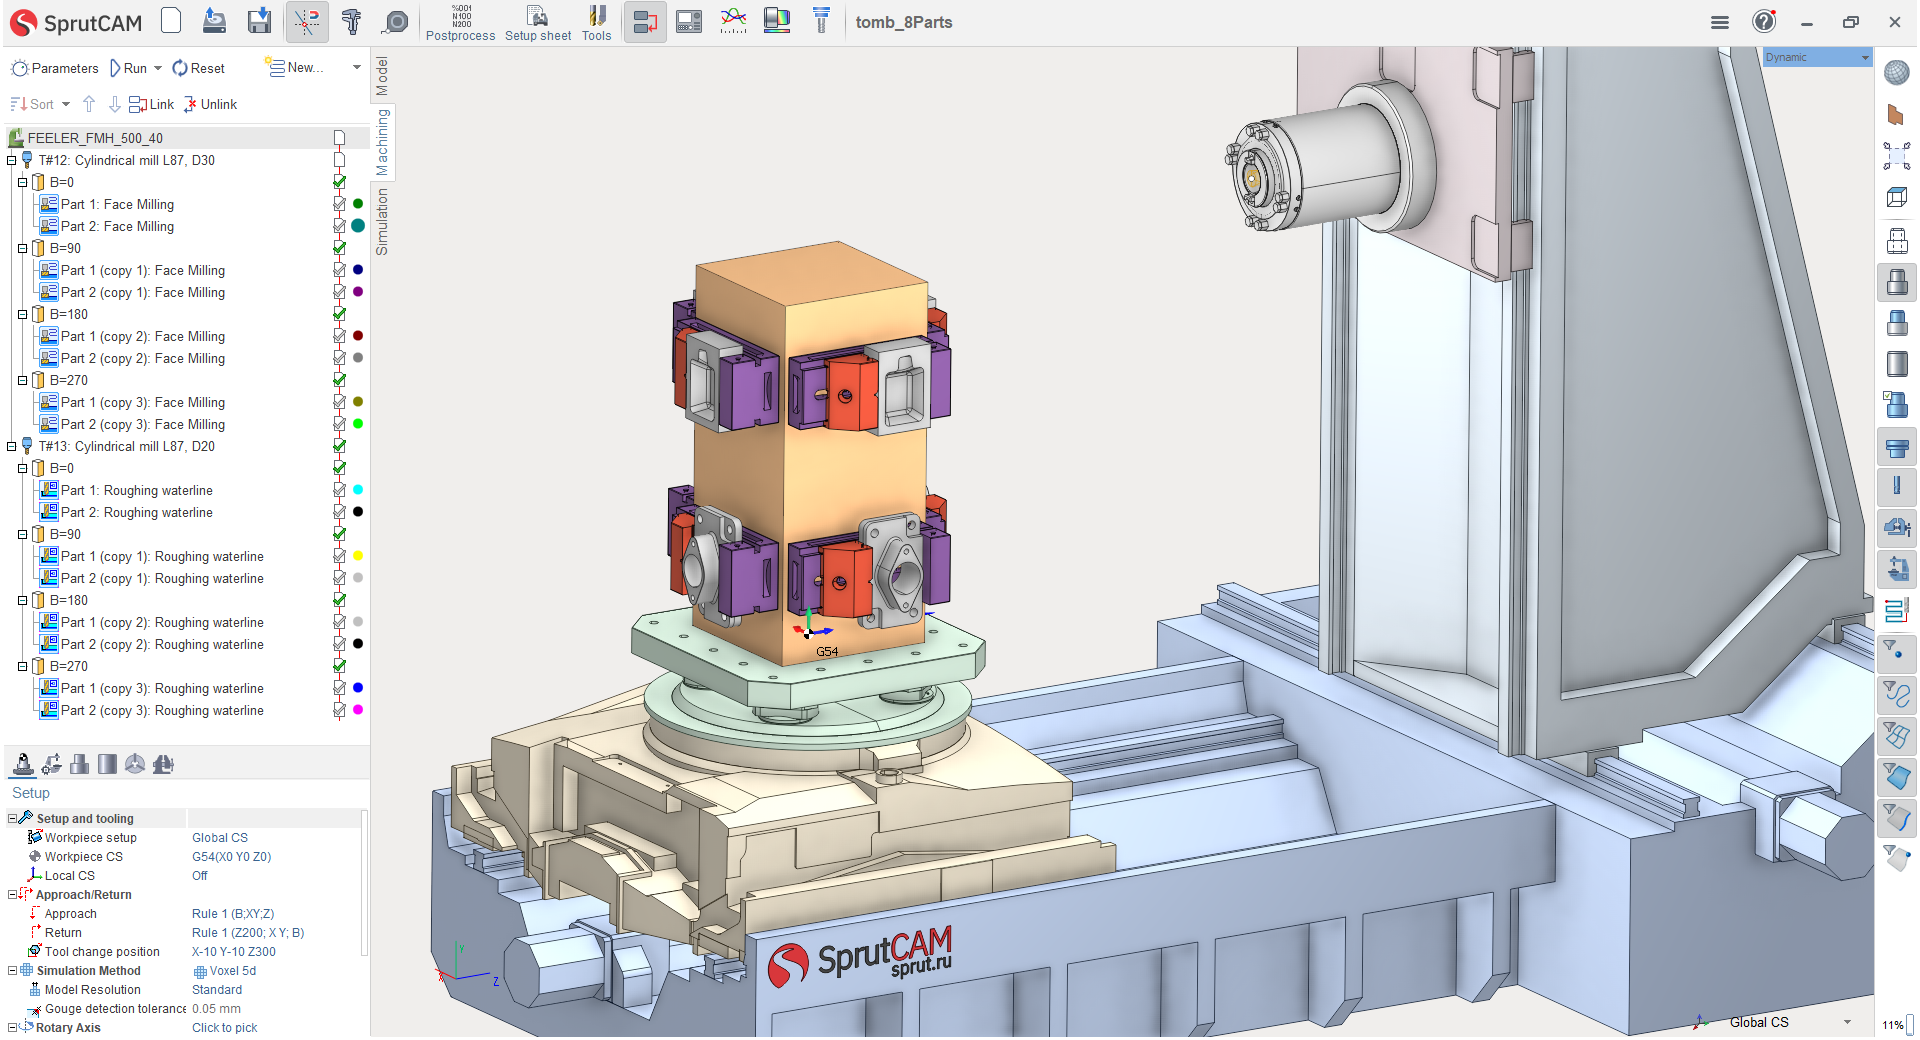Open a project using the disk-arrow icon

coord(214,21)
